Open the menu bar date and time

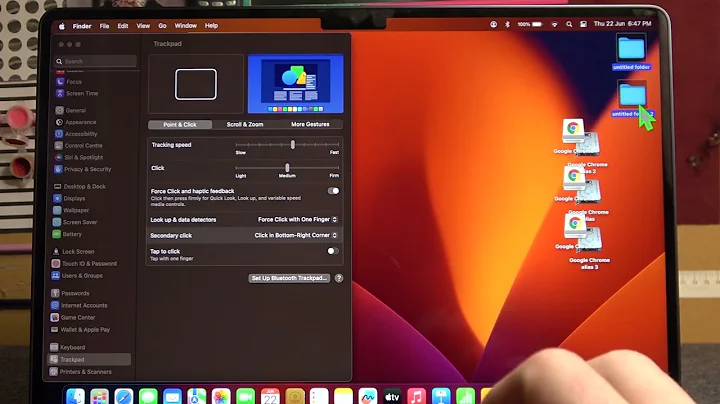(x=622, y=24)
